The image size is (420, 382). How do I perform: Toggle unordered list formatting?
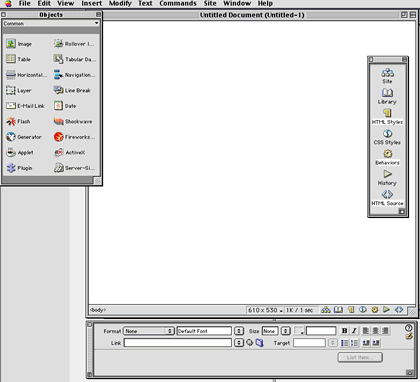[345, 343]
